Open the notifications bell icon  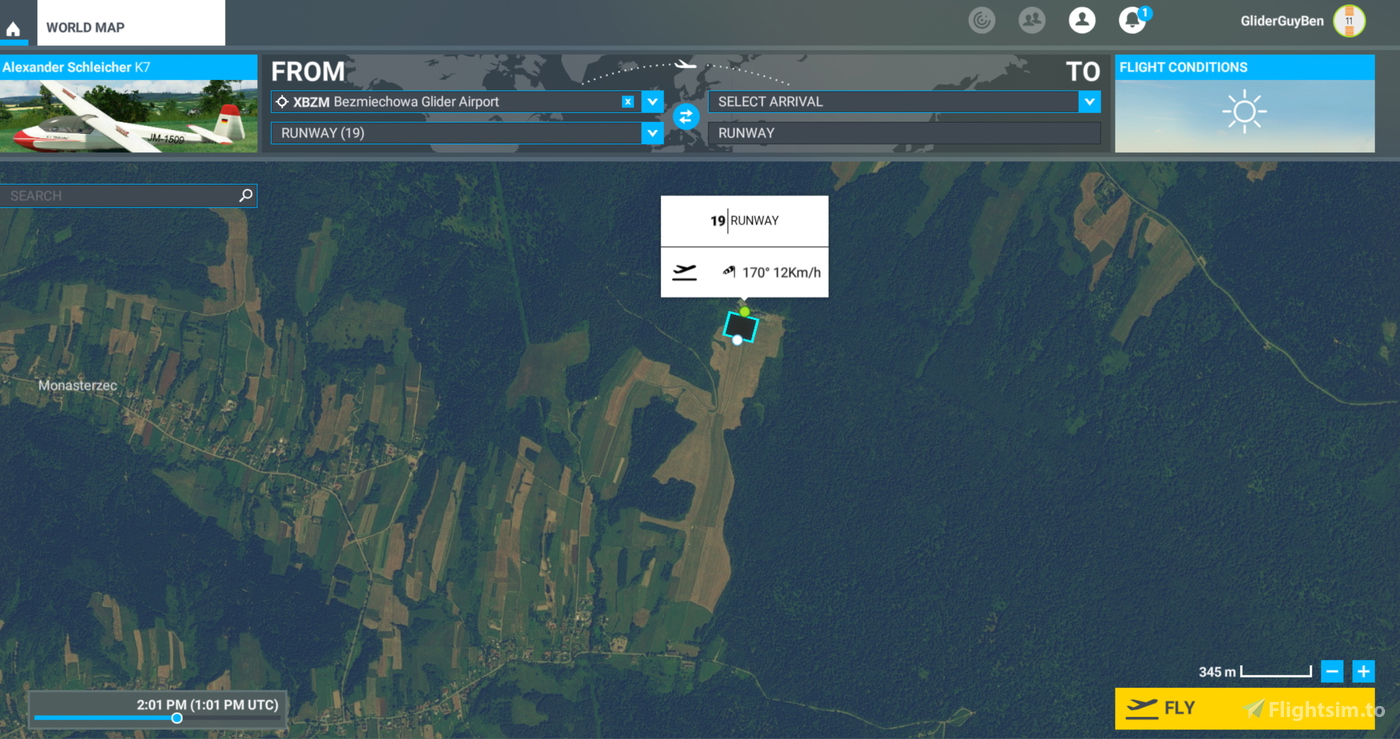tap(1131, 20)
